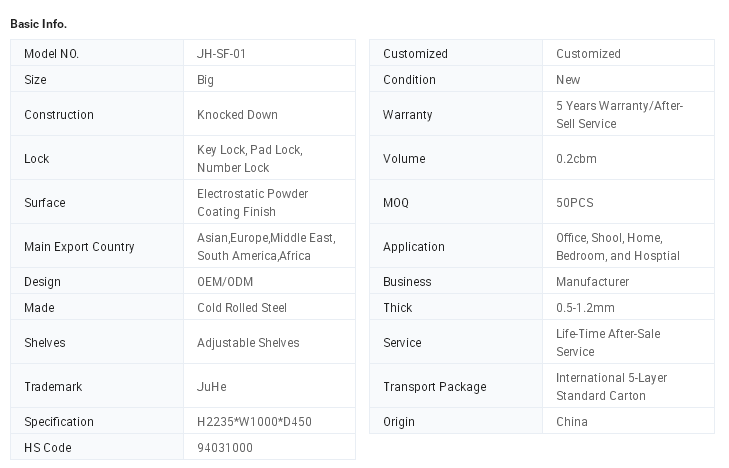Screen dimensions: 729x468
Task: Click the 0.5-1.2mm thickness value
Action: [x=585, y=308]
